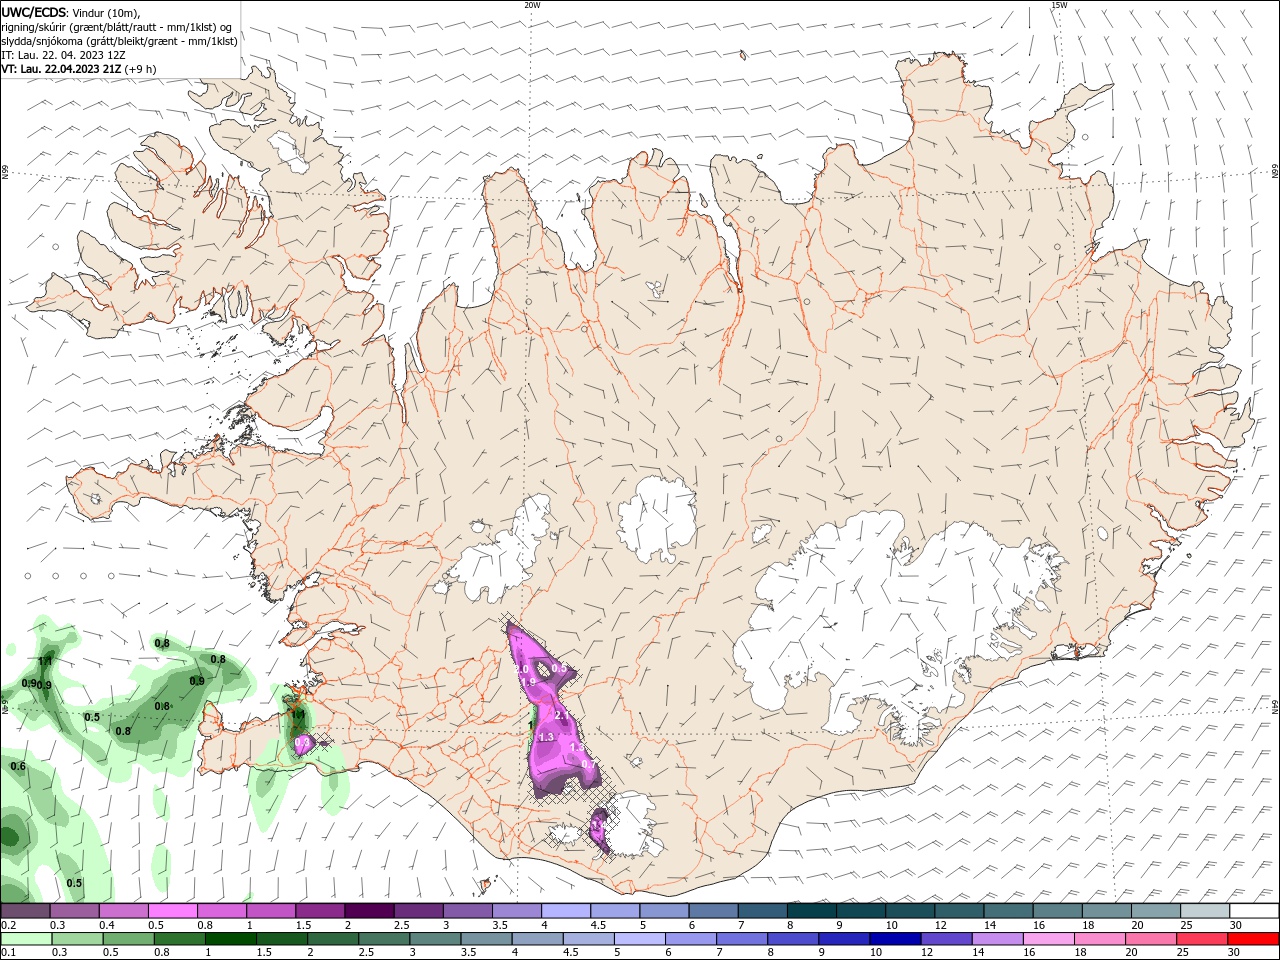Image resolution: width=1280 pixels, height=960 pixels.
Task: Pick upper legend swatch labeled 0.5 (bright pink)
Action: point(173,911)
